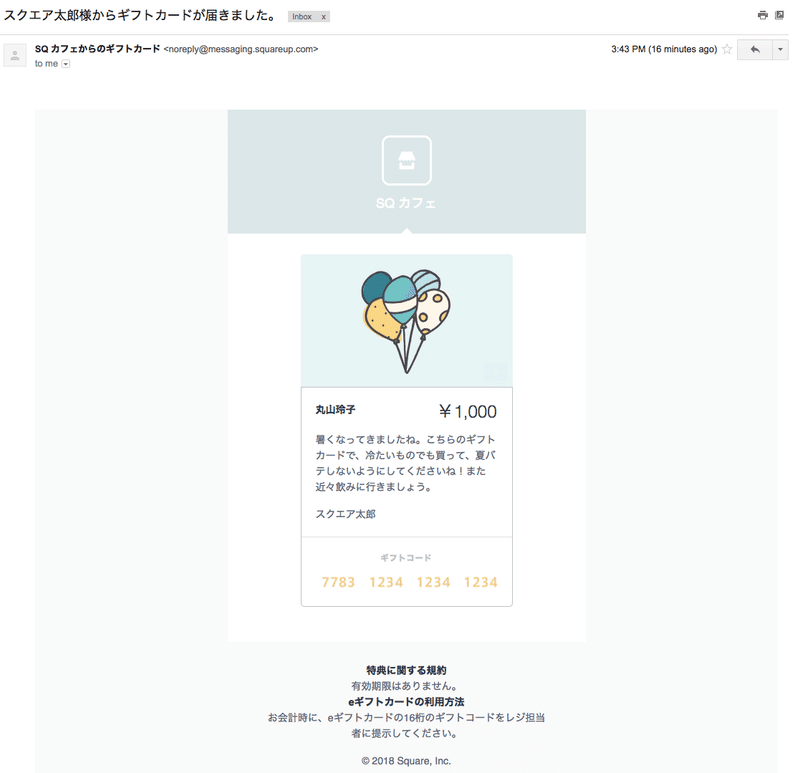Image resolution: width=800 pixels, height=773 pixels.
Task: Click the gift code 7783 1234 1234 1234
Action: [x=409, y=582]
